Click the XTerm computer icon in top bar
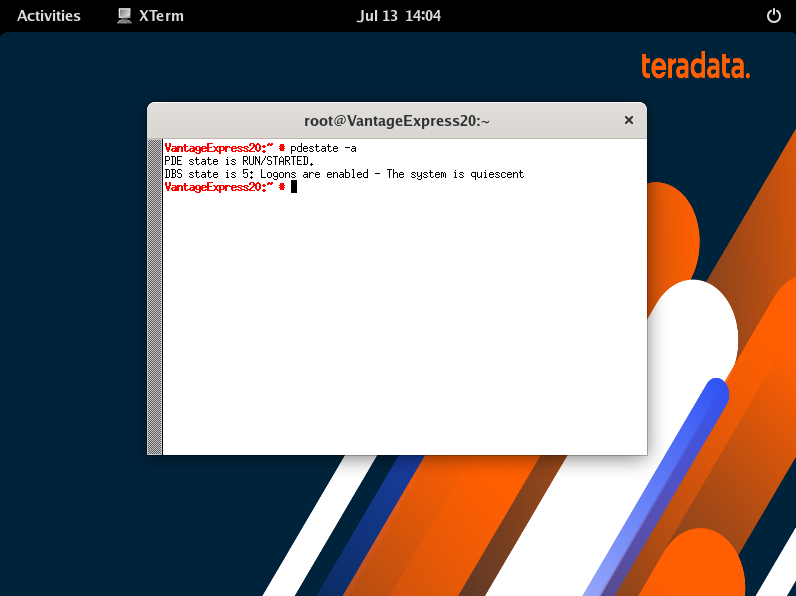The image size is (796, 596). pyautogui.click(x=124, y=16)
